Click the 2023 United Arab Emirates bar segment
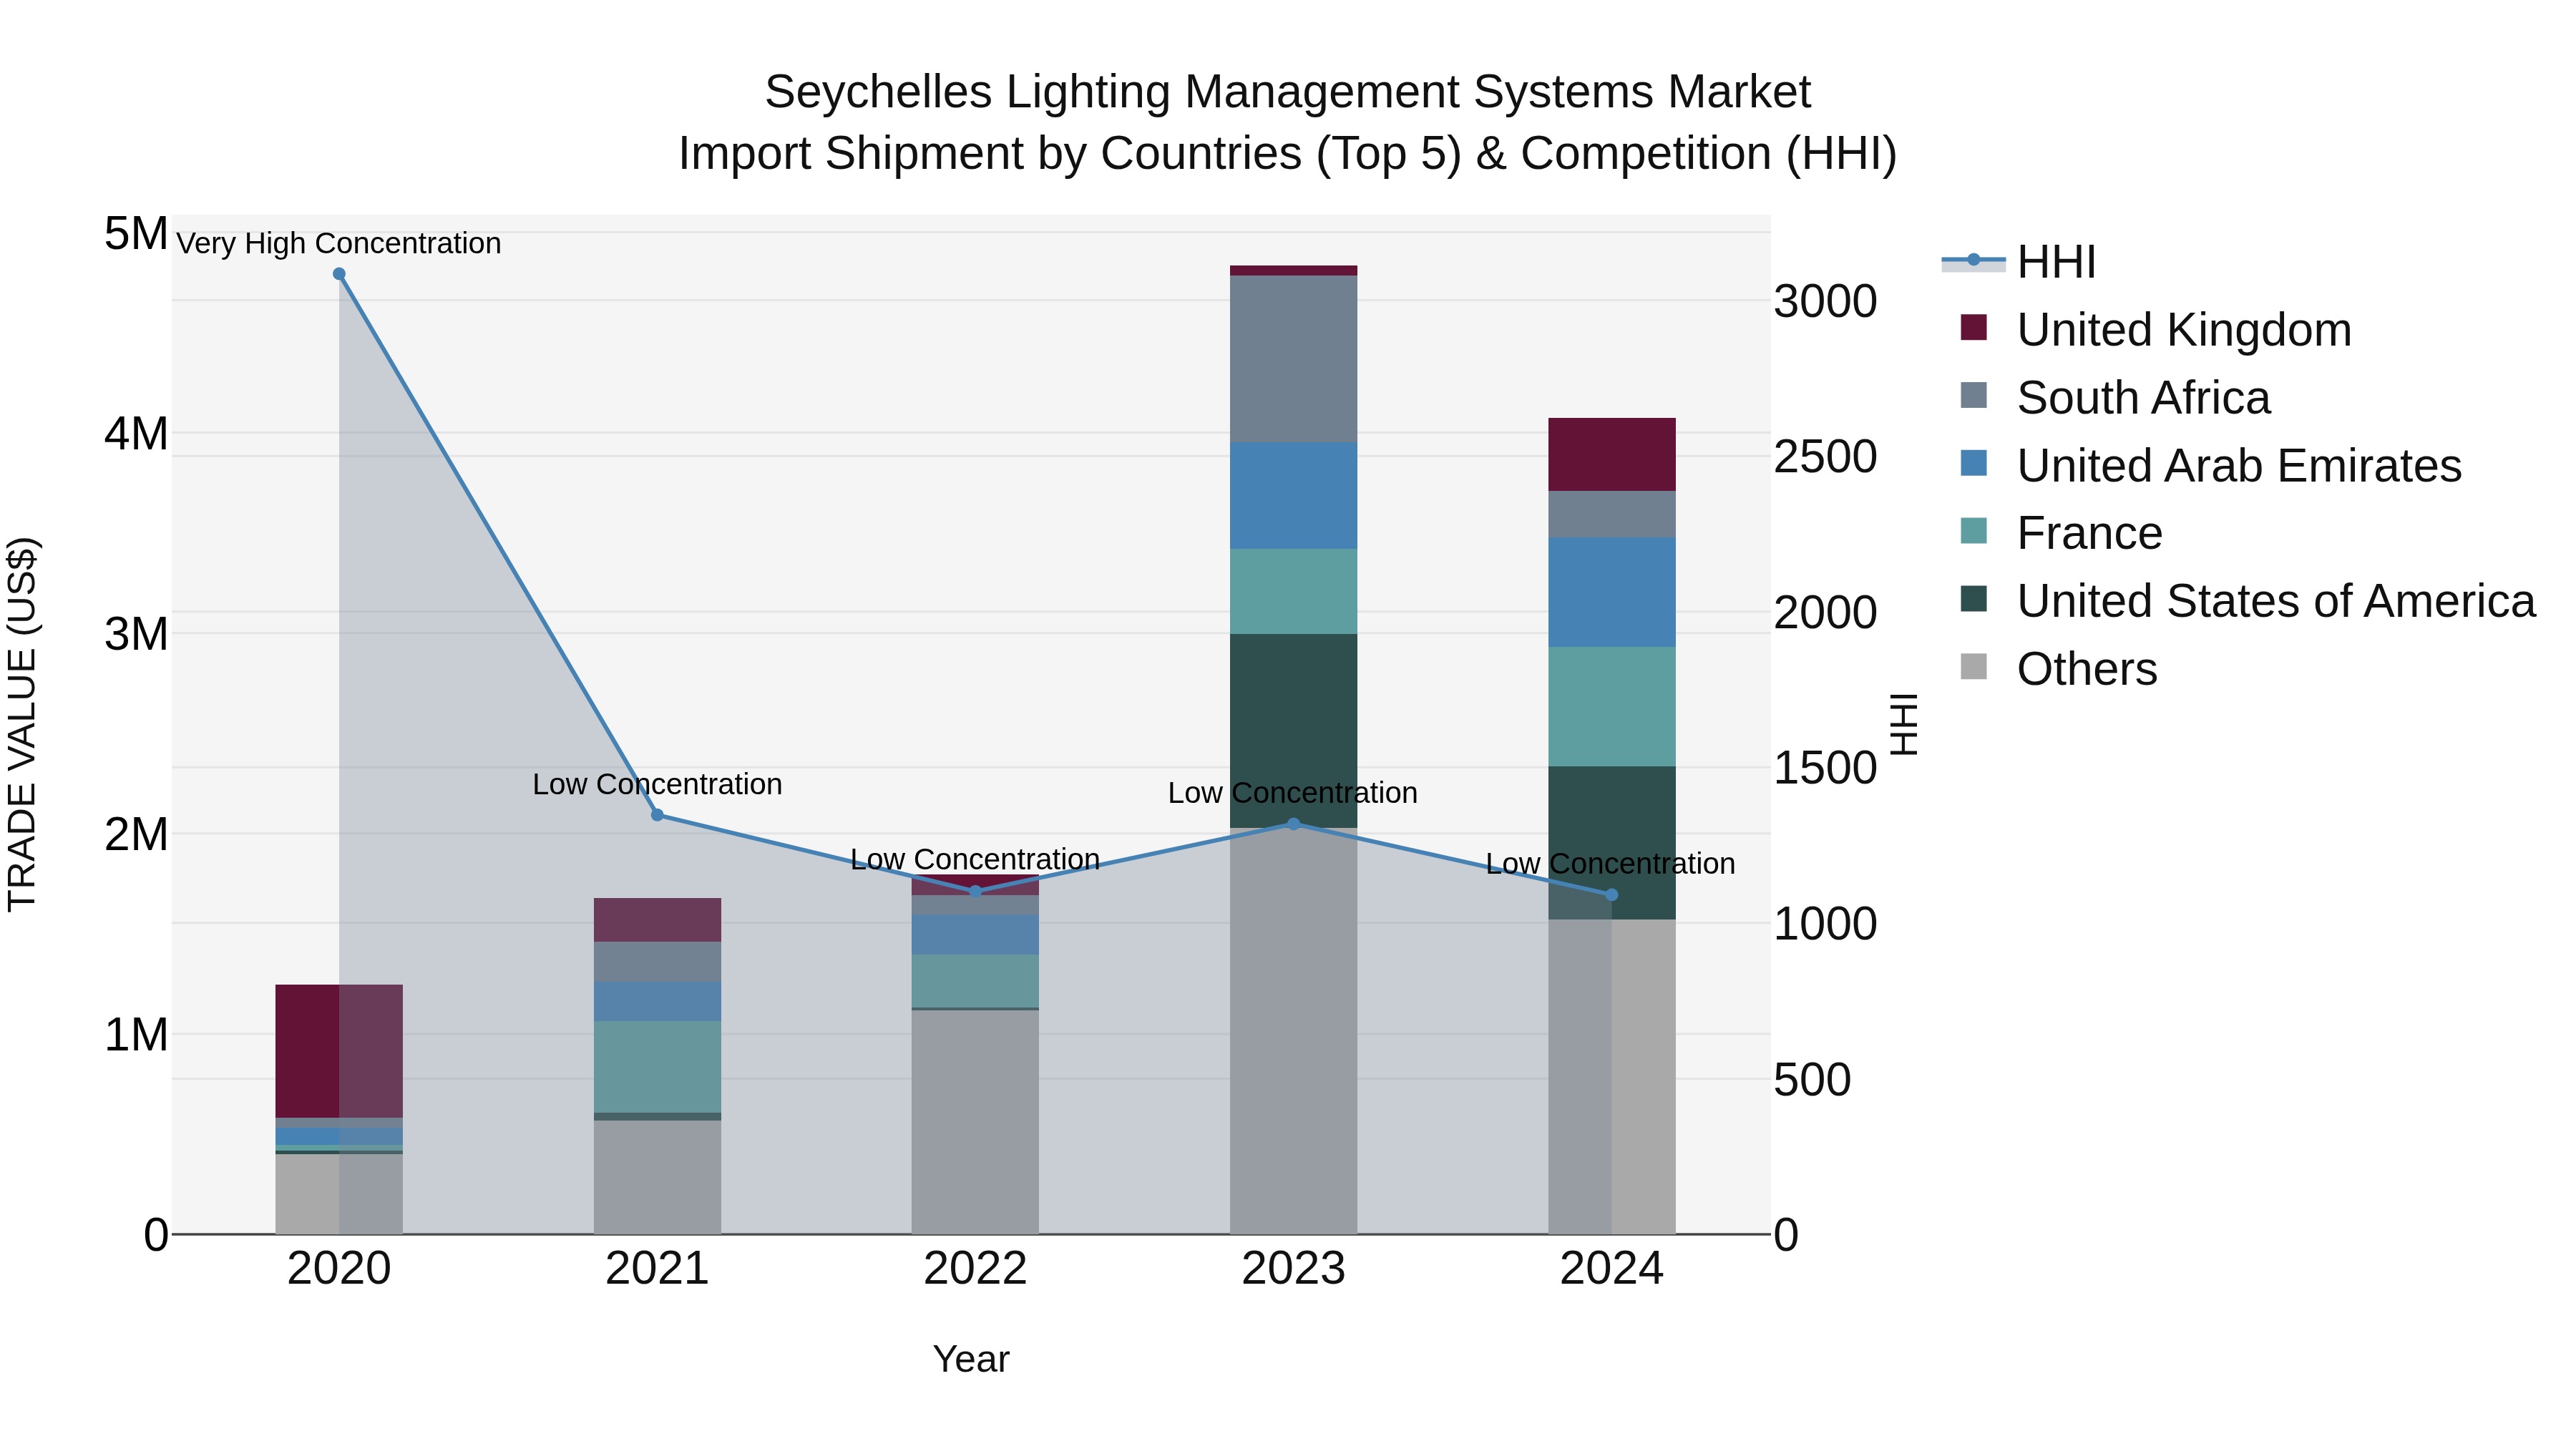The height and width of the screenshot is (1449, 2576). tap(1293, 496)
